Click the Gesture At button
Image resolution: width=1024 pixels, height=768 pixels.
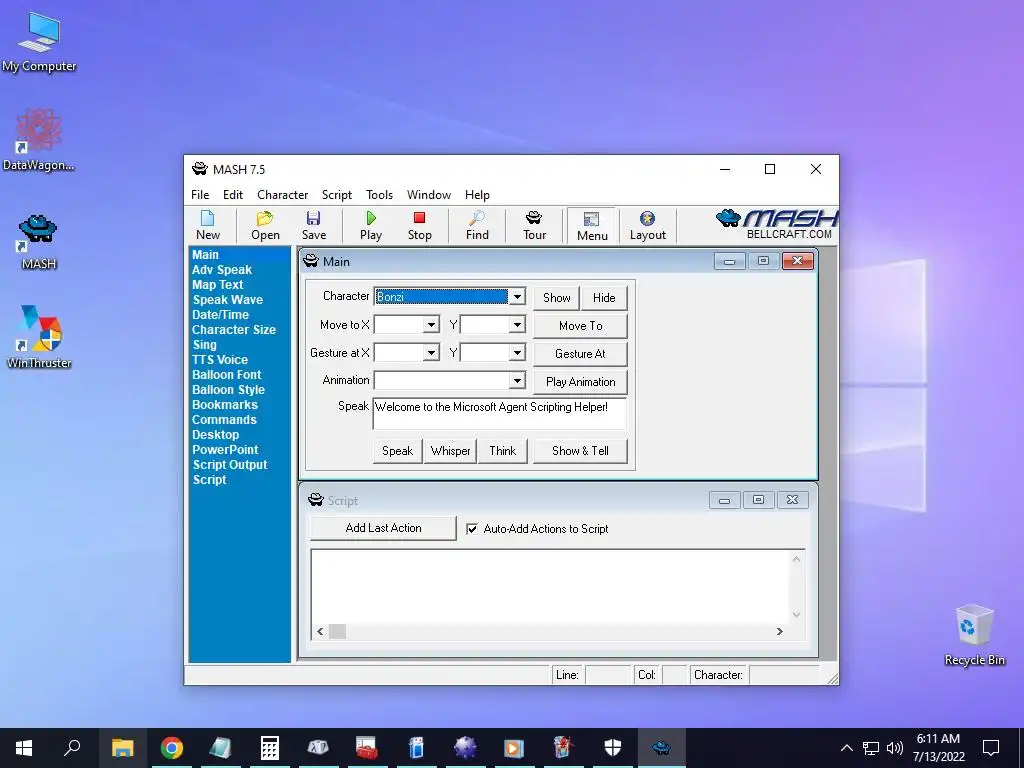(x=580, y=354)
